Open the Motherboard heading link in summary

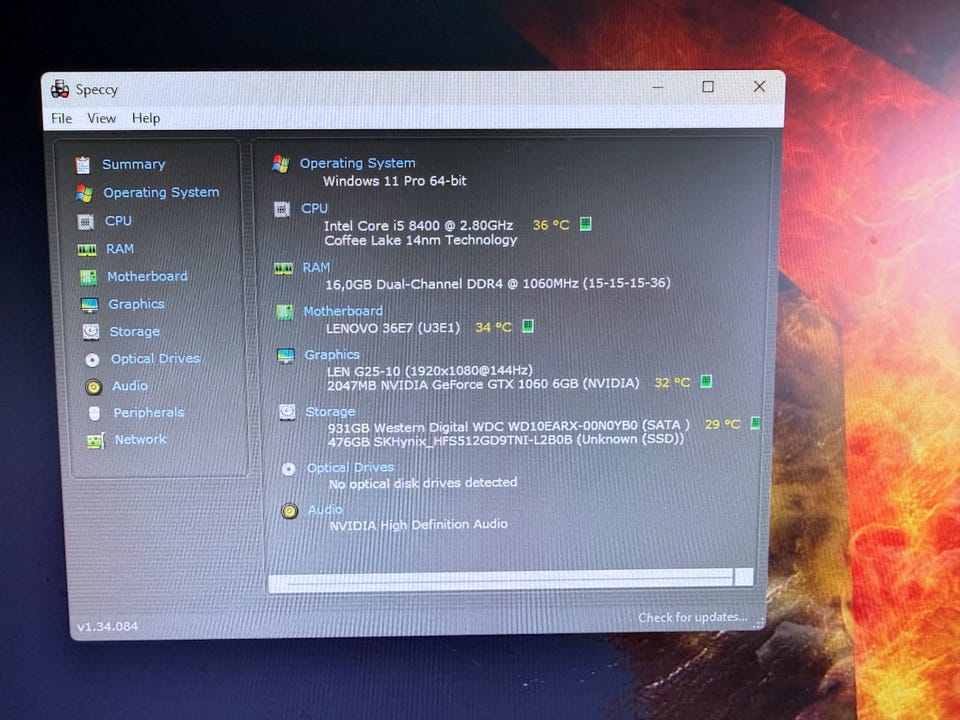[343, 311]
